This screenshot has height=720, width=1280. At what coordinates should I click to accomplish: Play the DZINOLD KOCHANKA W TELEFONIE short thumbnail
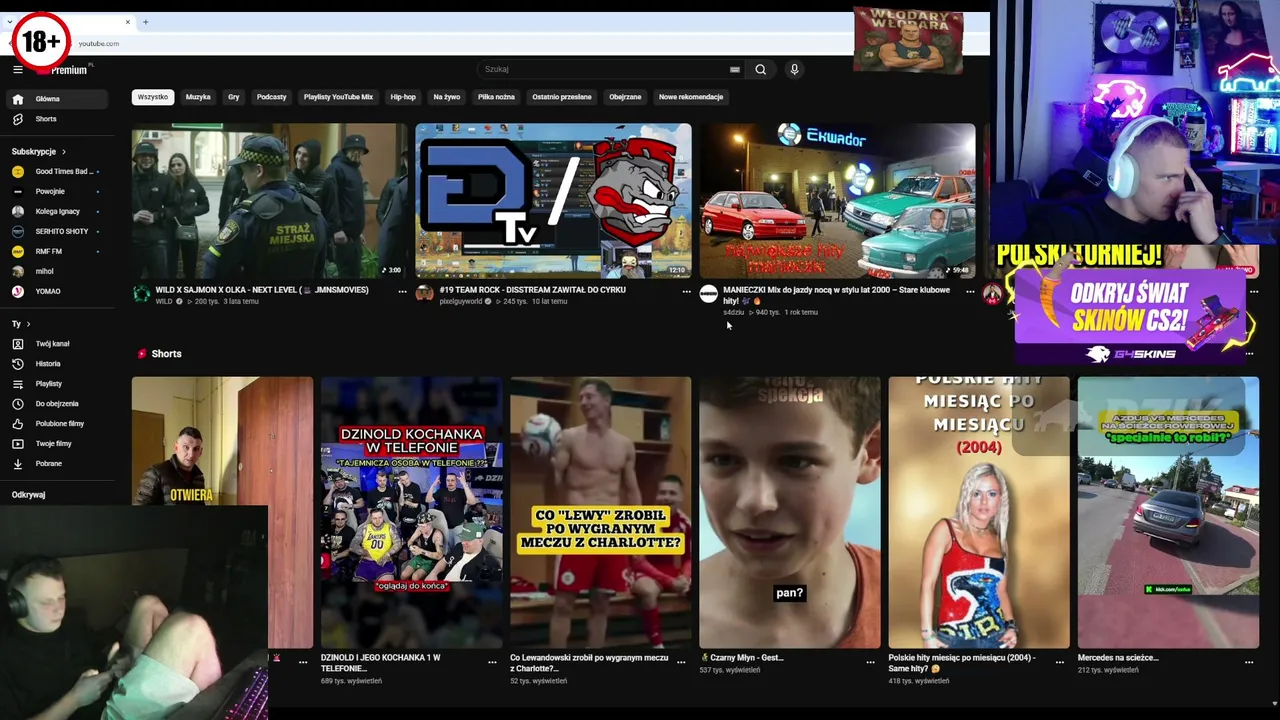411,512
